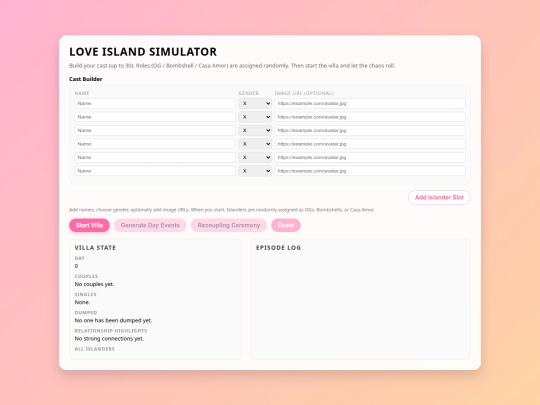Focus the fourth row Image URL field
Viewport: 540px width, 405px height.
point(370,144)
